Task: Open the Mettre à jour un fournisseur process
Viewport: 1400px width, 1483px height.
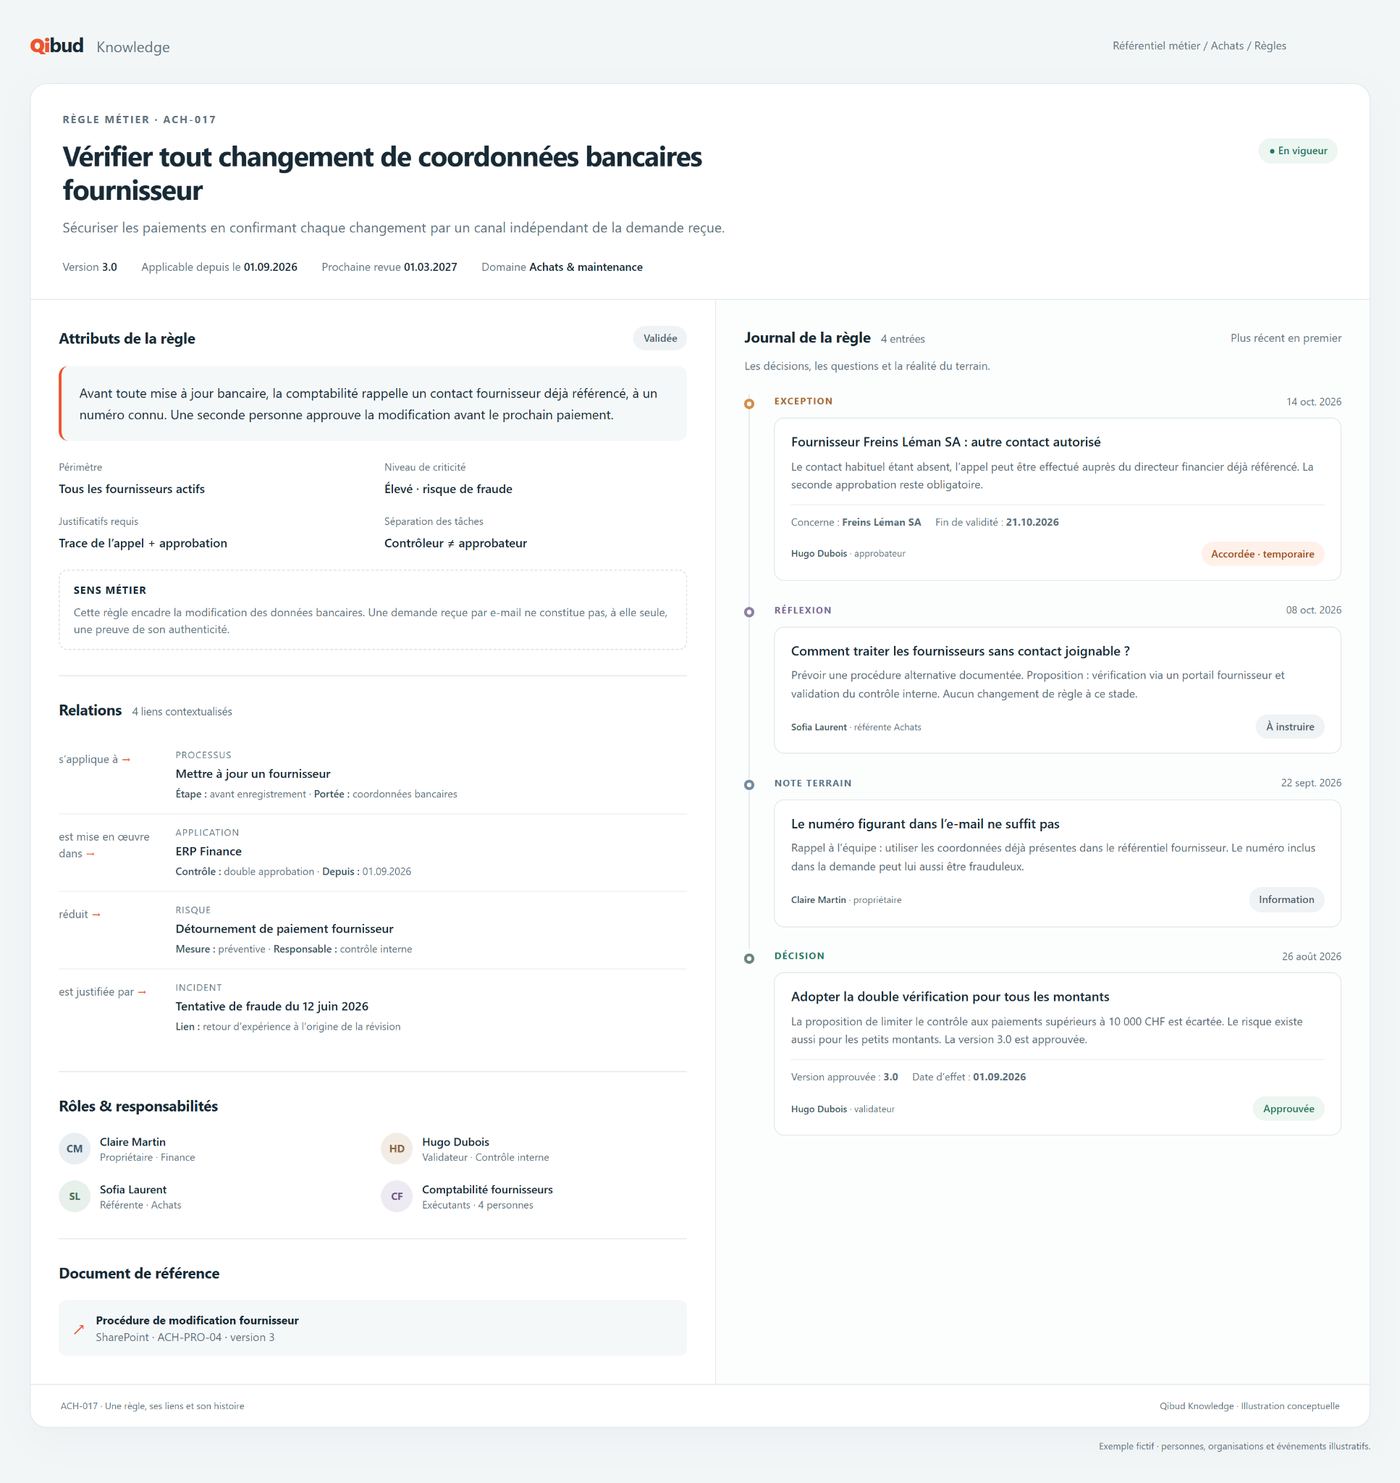Action: (253, 774)
